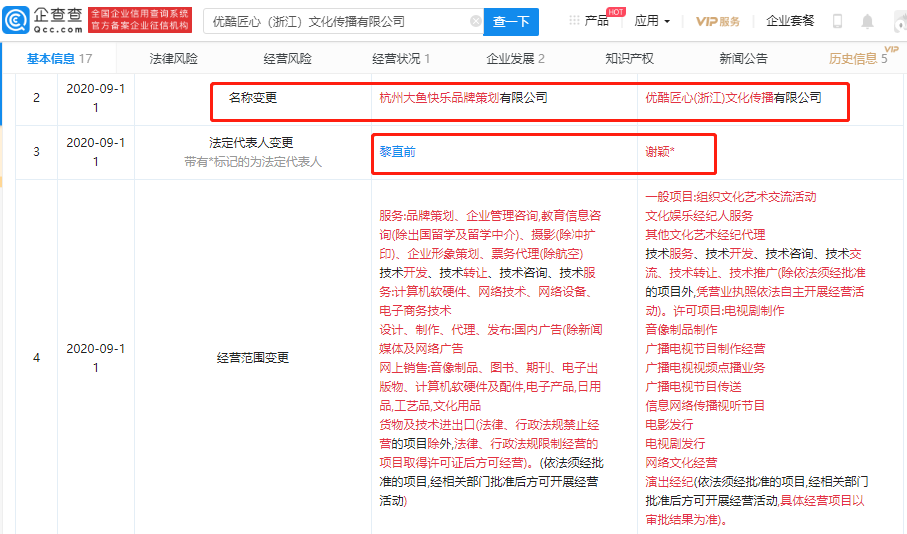Open VIP服务 link
907x534 pixels.
click(717, 21)
